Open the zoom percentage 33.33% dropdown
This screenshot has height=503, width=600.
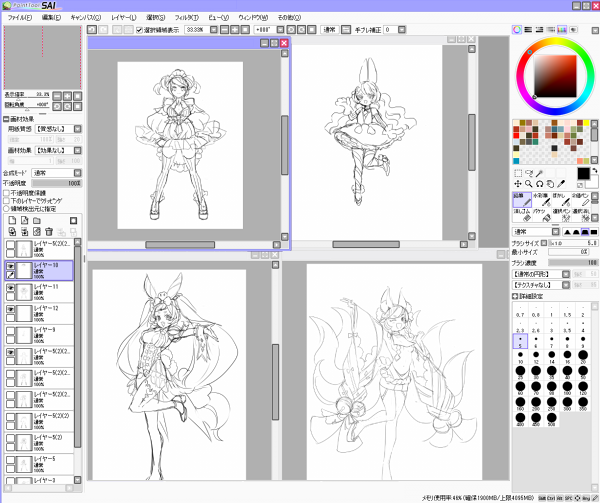pyautogui.click(x=214, y=29)
